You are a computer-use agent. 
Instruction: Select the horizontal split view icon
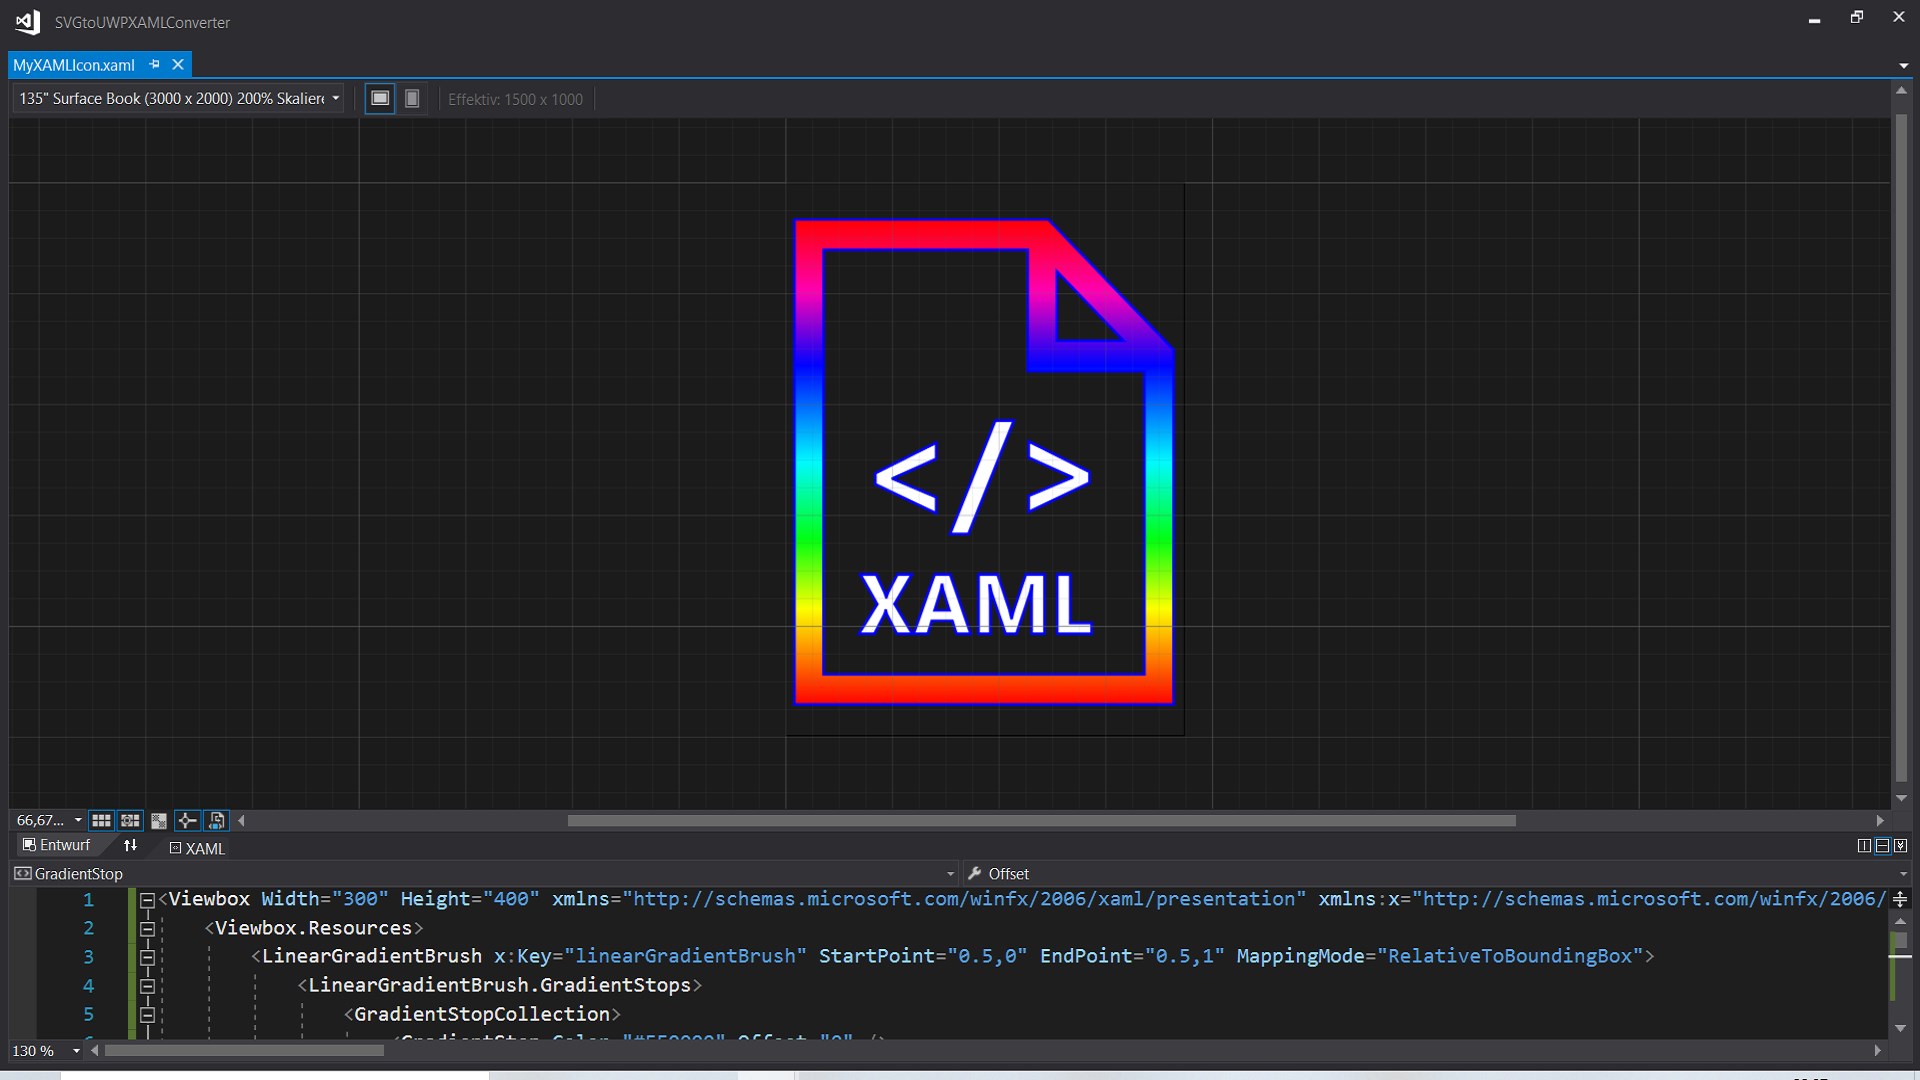[1883, 845]
